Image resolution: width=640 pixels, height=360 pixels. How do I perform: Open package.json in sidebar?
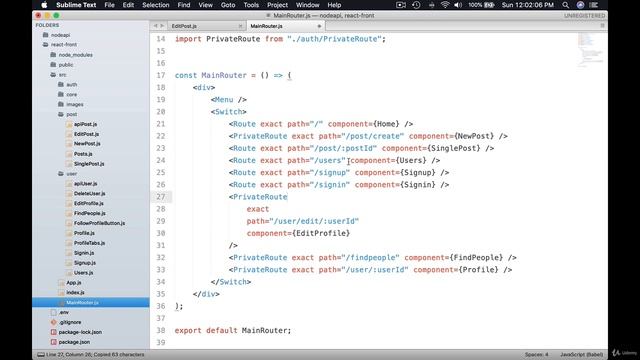(x=74, y=342)
